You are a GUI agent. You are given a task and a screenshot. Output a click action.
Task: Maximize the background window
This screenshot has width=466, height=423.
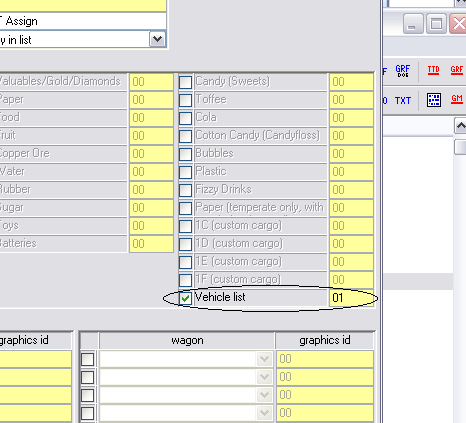[436, 24]
